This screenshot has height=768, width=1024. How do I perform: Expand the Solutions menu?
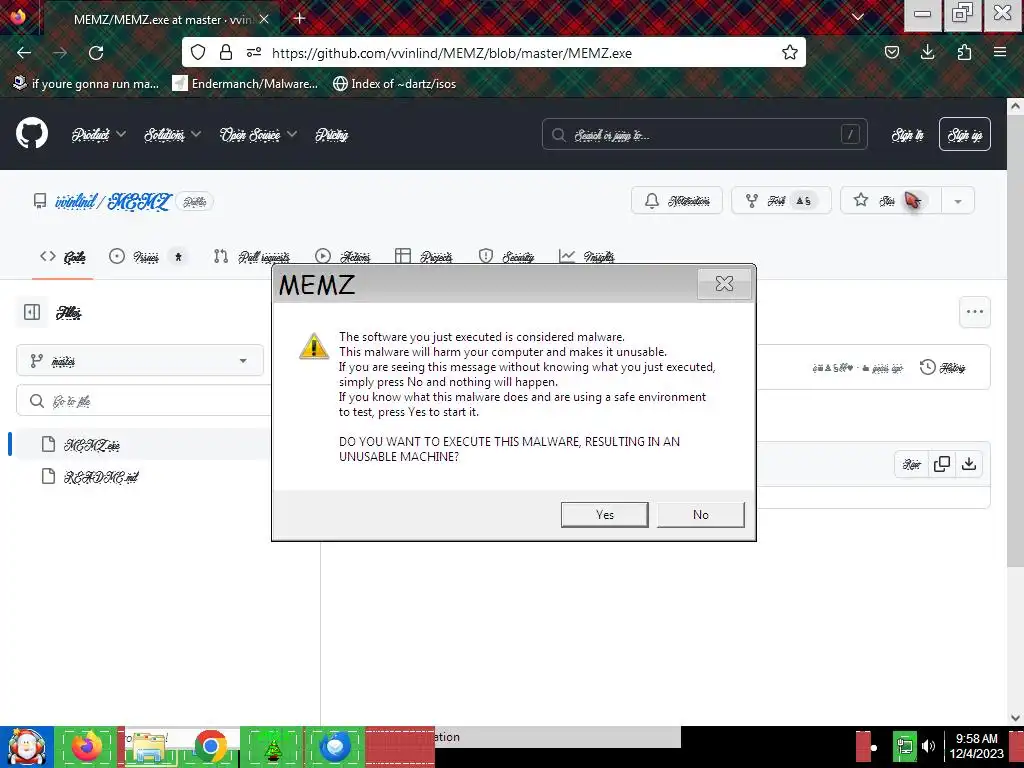click(172, 135)
